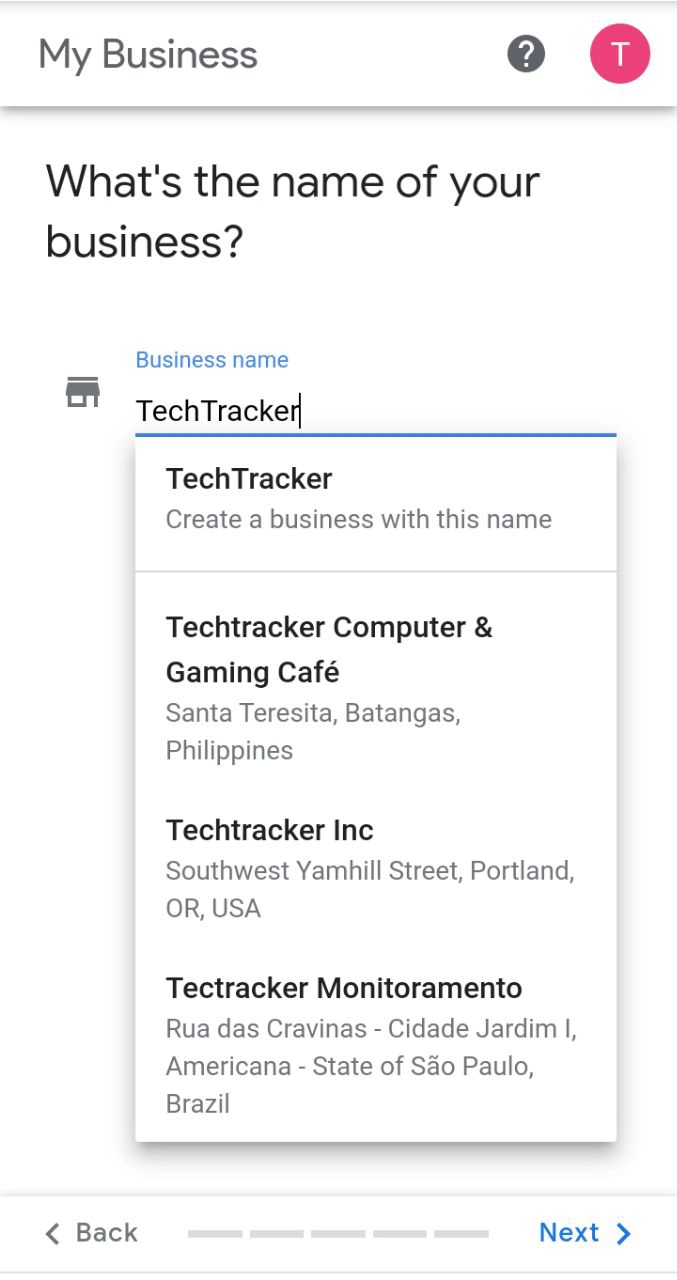
Task: Click the second progress step segment
Action: point(276,1234)
